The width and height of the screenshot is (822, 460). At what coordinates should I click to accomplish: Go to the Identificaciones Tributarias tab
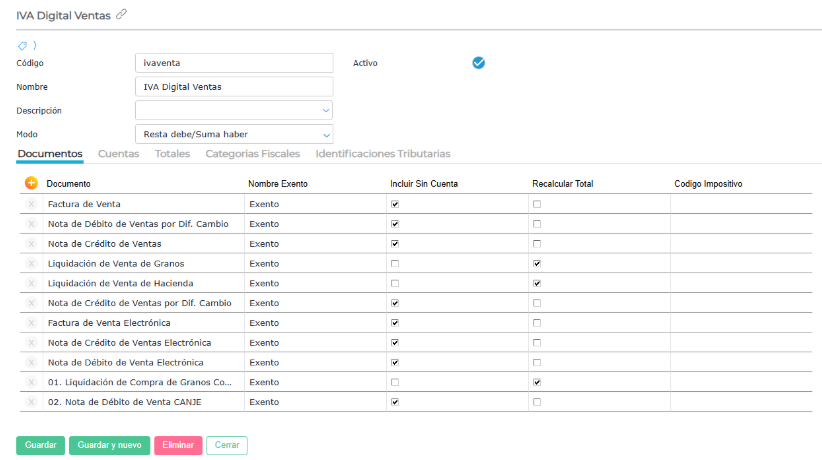click(x=382, y=154)
